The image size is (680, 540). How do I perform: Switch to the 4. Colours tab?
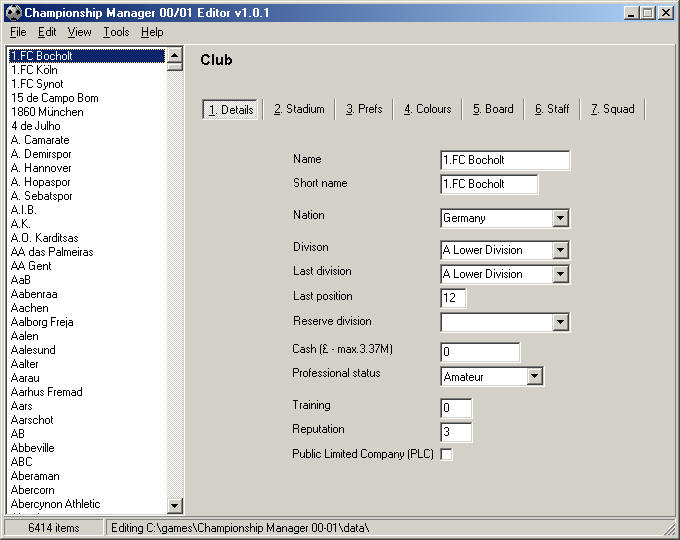click(427, 109)
